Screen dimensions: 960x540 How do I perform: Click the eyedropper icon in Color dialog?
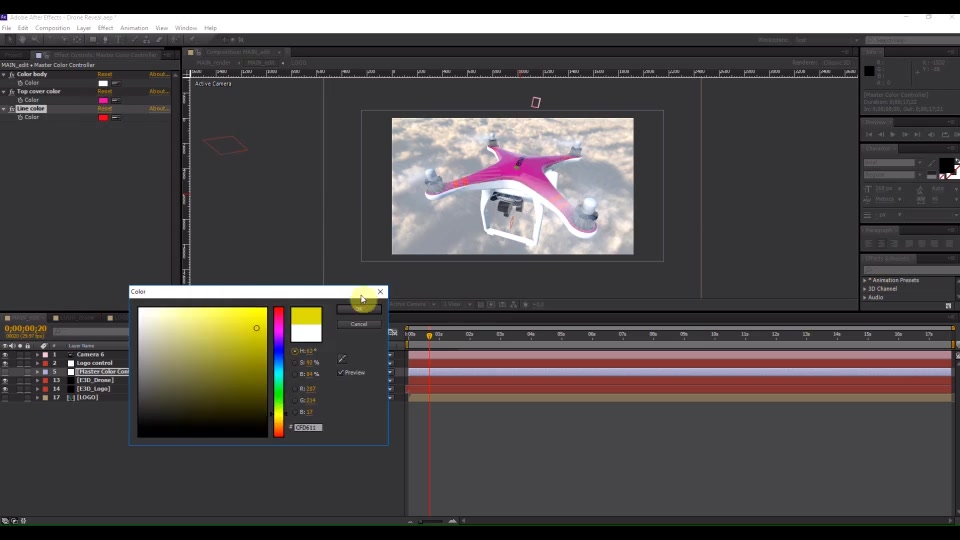click(x=342, y=359)
